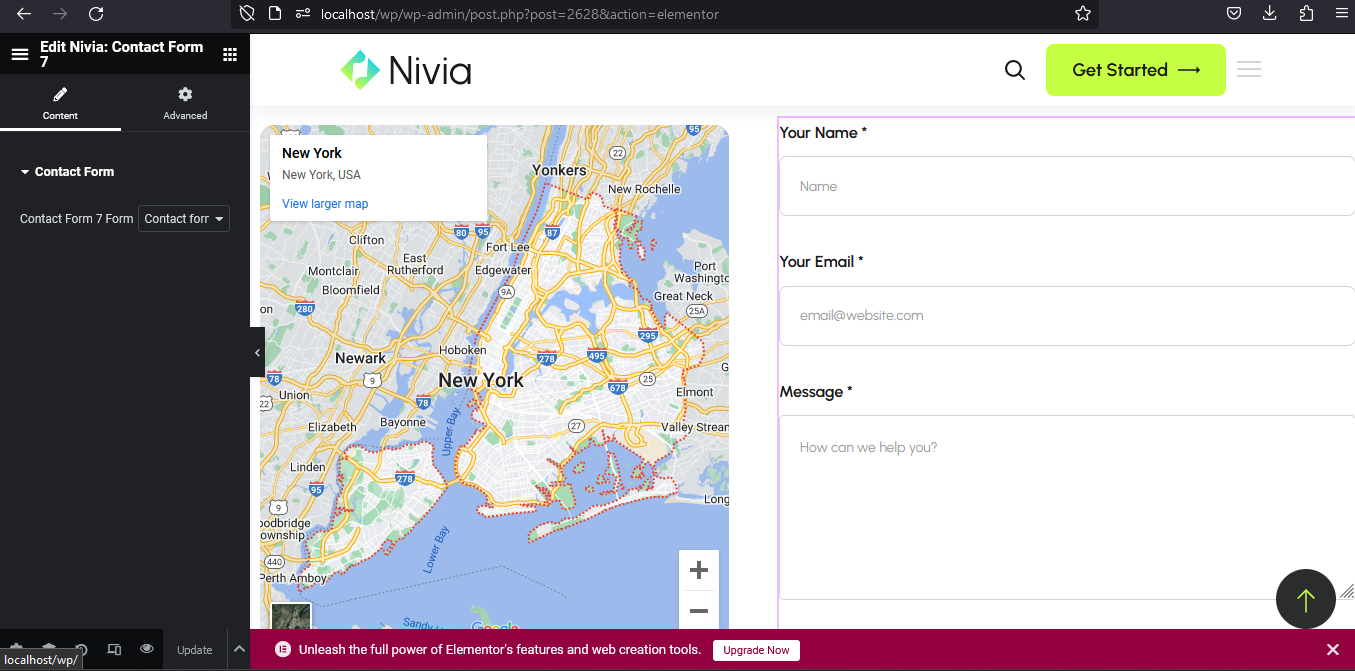Click the scroll-to-top arrow button

tap(1305, 599)
